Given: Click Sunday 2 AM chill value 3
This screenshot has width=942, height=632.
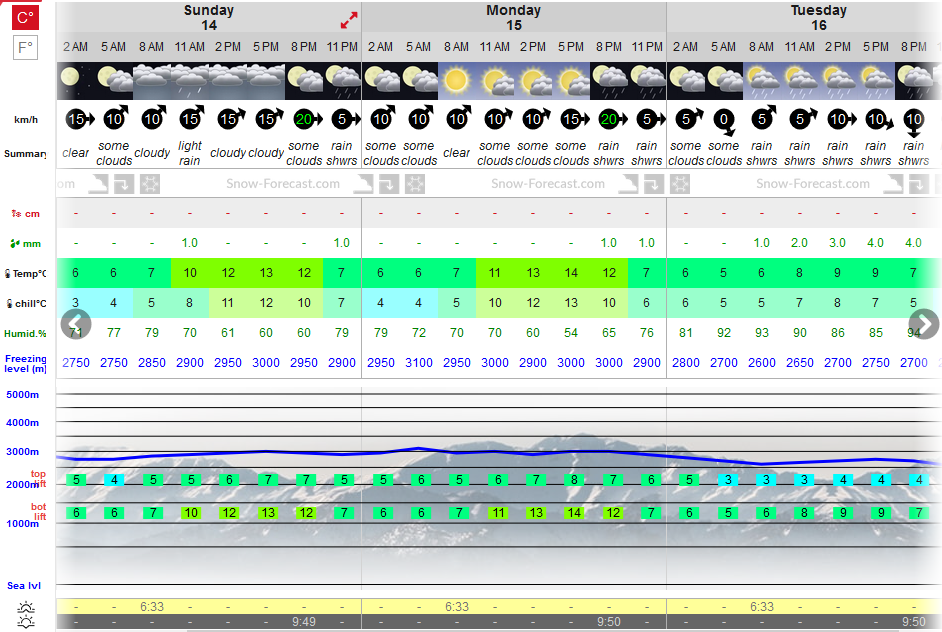Looking at the screenshot, I should (x=76, y=303).
